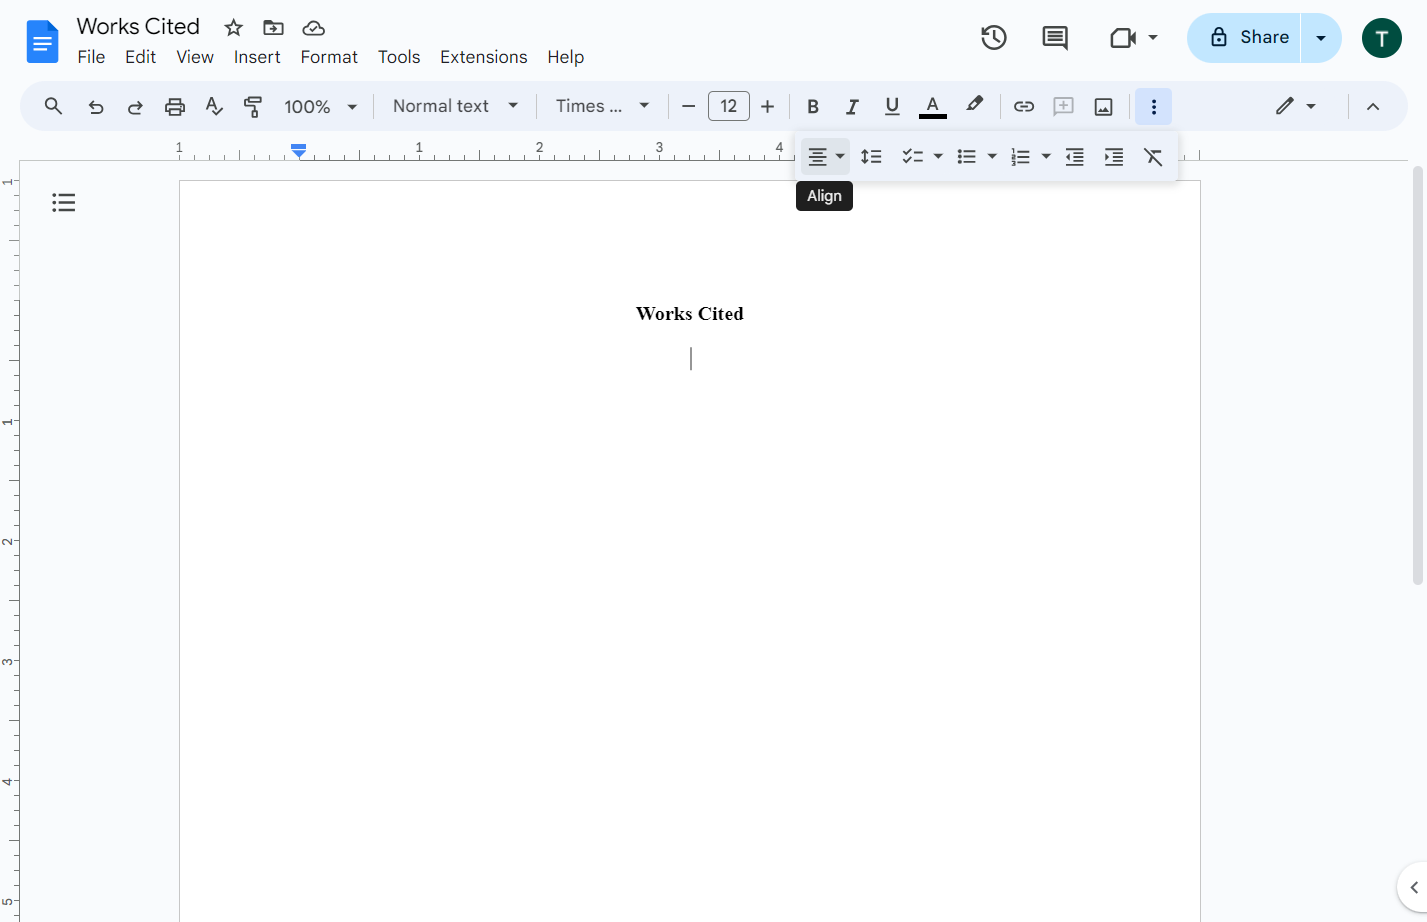Check the cloud document status icon
The image size is (1427, 922).
tap(314, 28)
